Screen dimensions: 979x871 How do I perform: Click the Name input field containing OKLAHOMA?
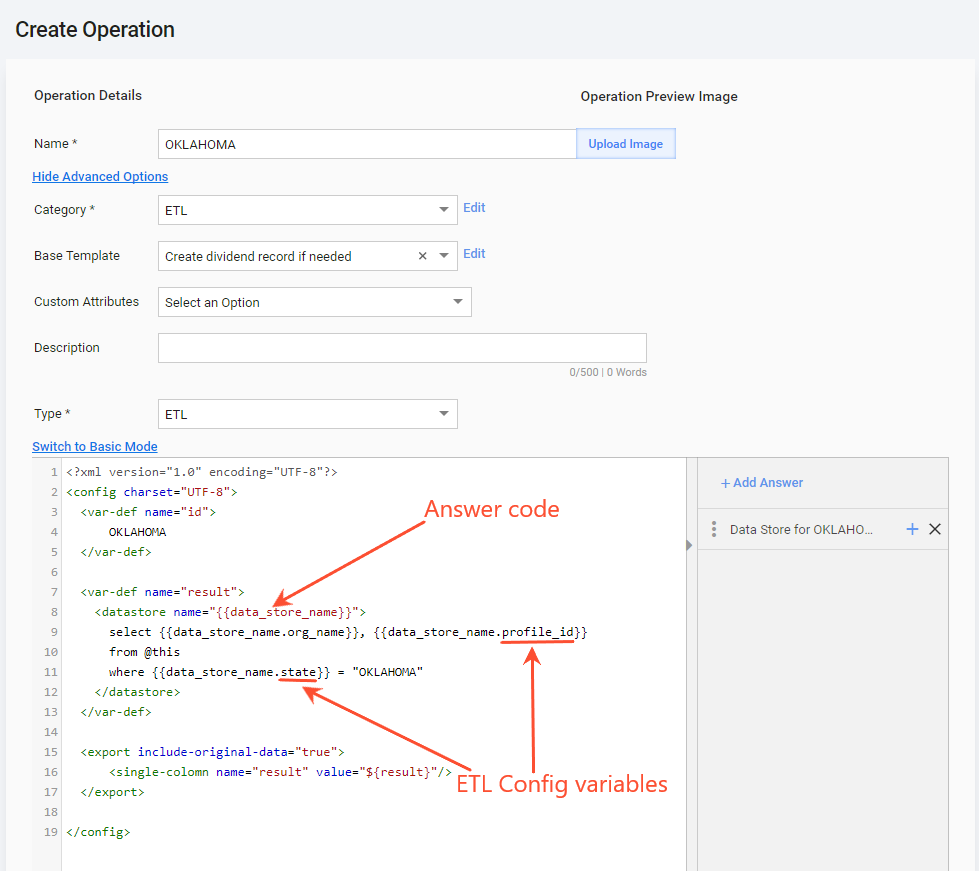(367, 144)
